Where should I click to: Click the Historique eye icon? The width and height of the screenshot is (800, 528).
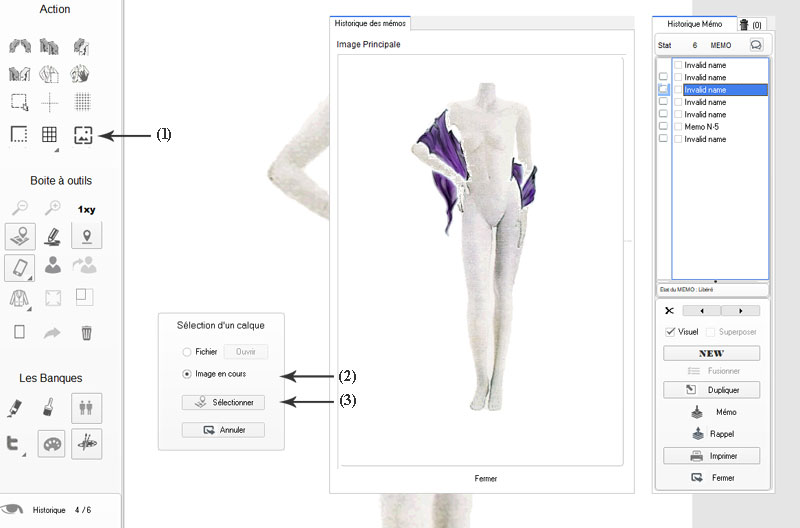pos(14,508)
